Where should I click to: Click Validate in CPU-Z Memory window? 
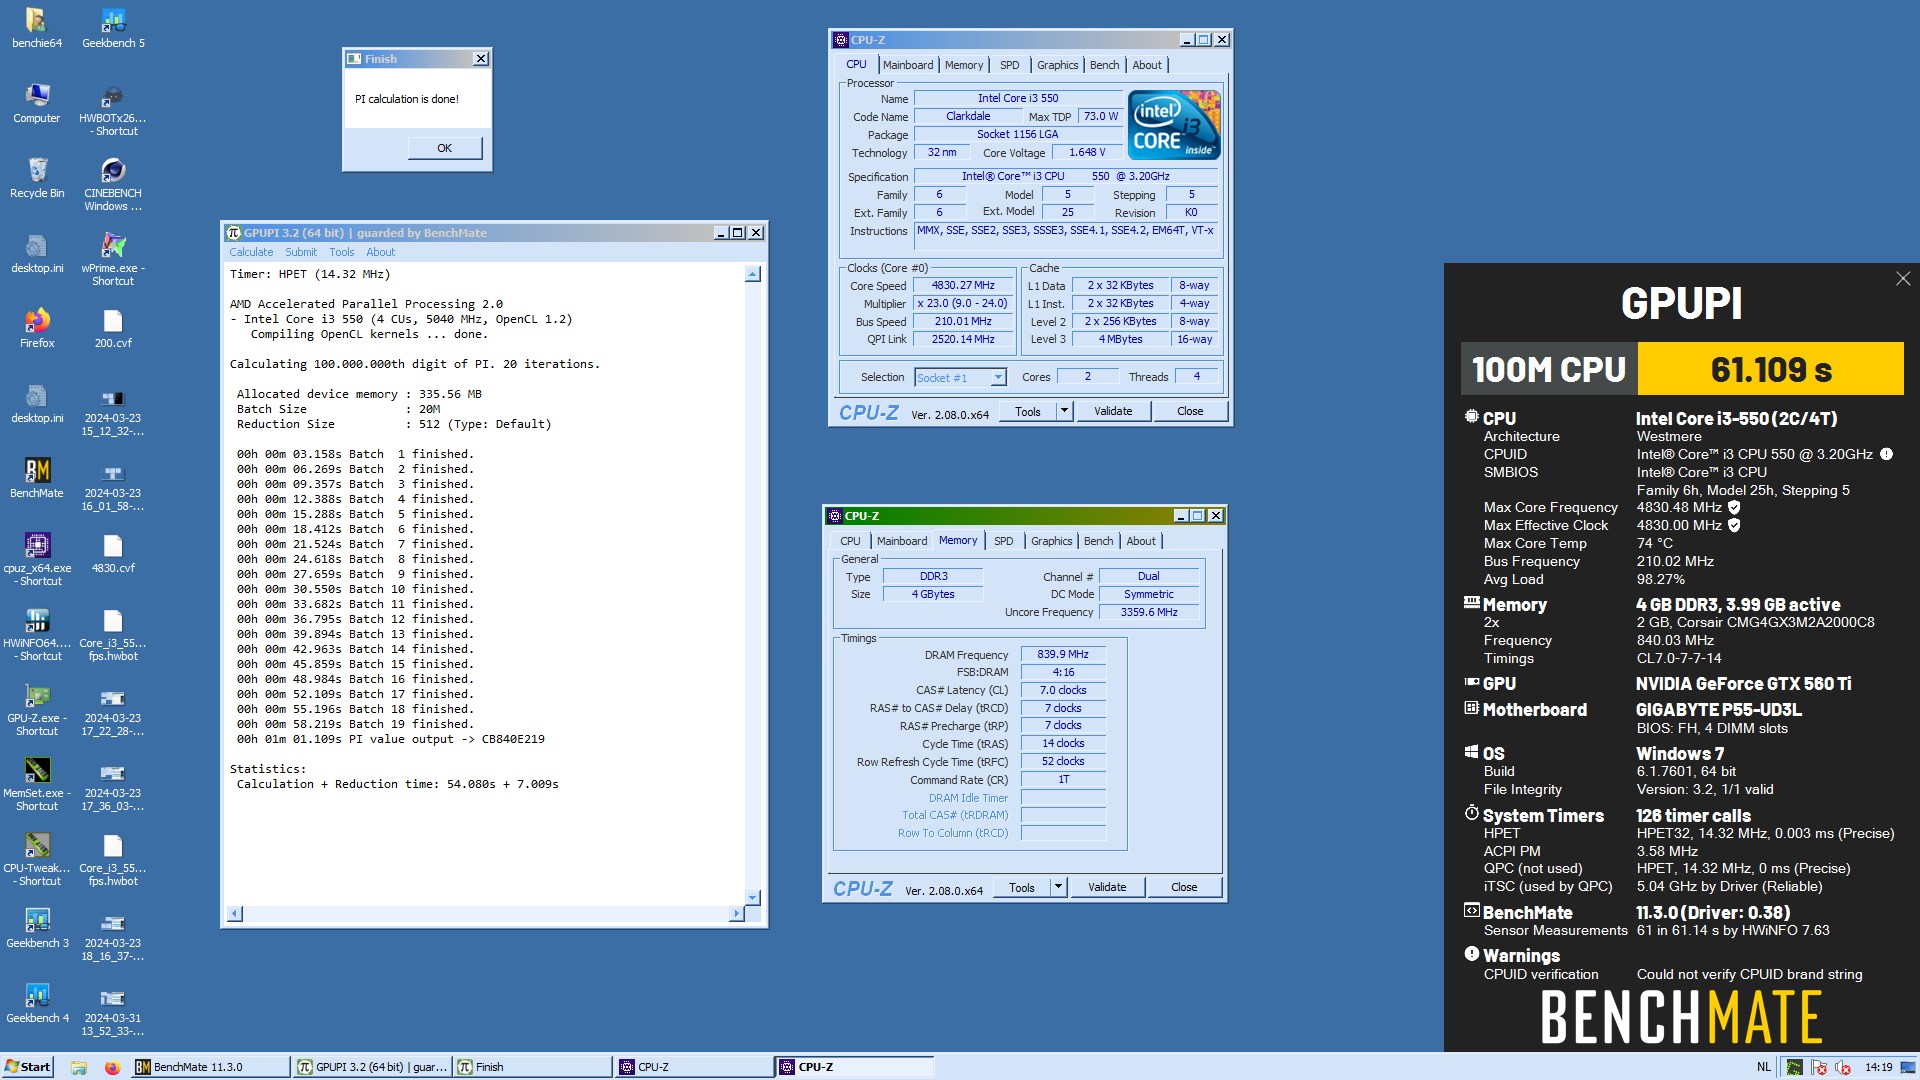point(1107,887)
